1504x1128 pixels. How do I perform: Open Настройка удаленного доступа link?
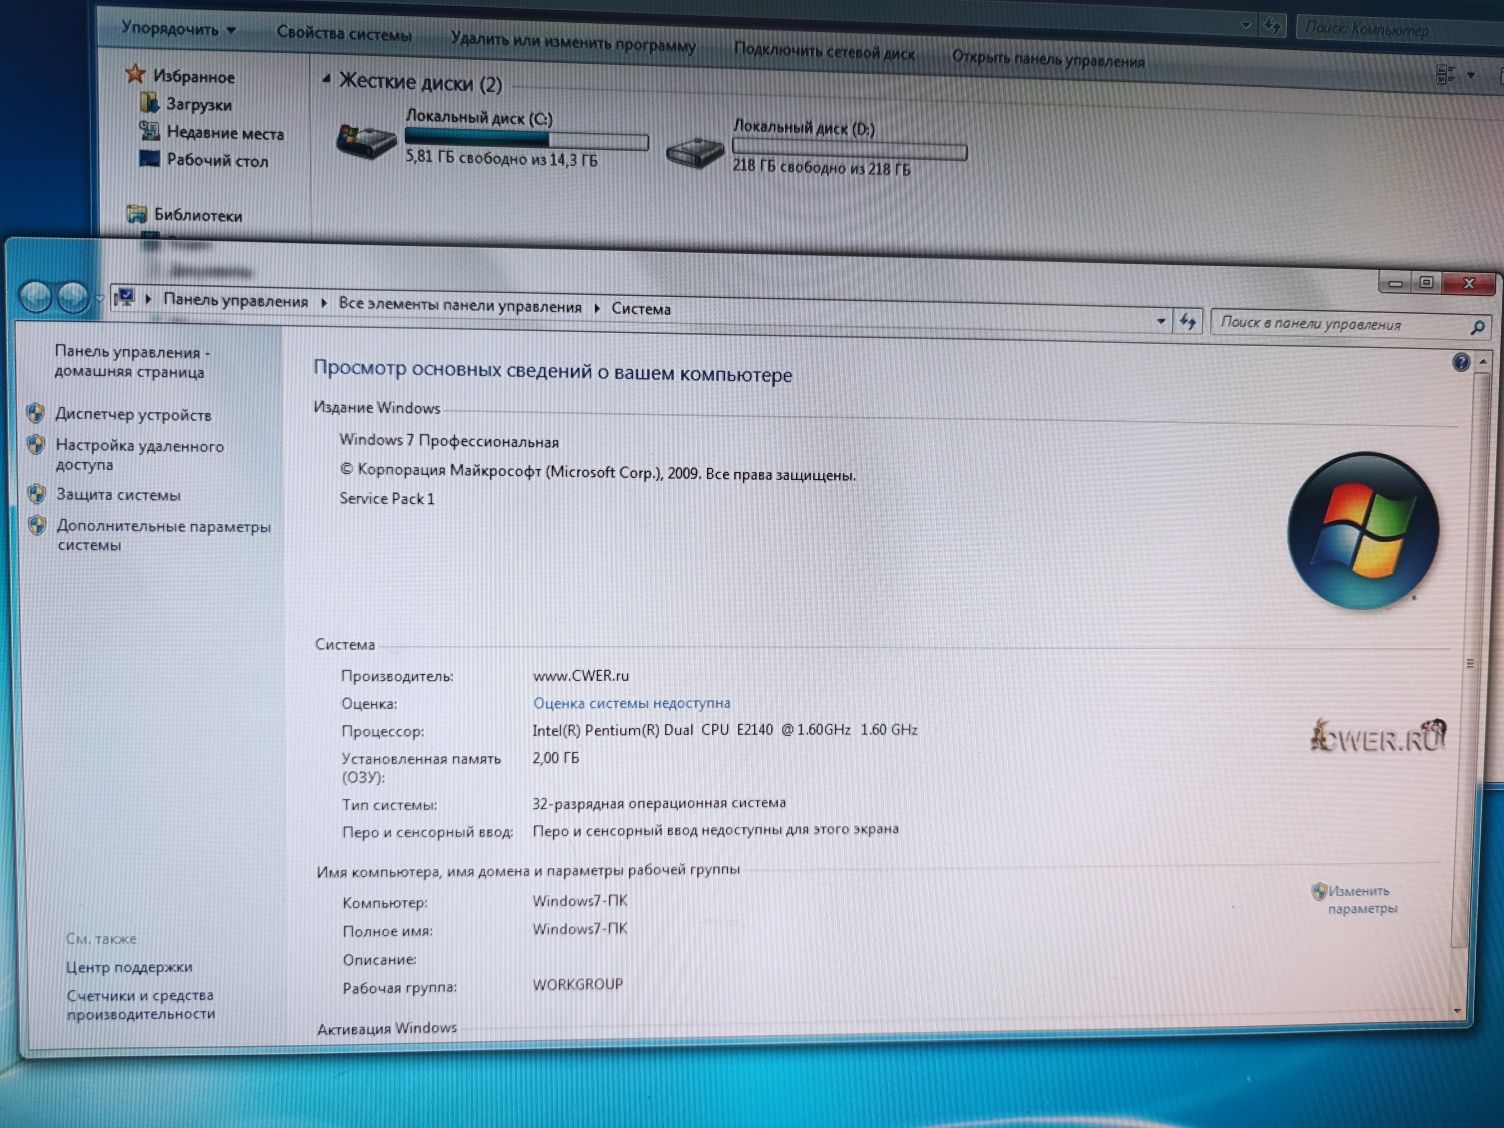pos(139,455)
